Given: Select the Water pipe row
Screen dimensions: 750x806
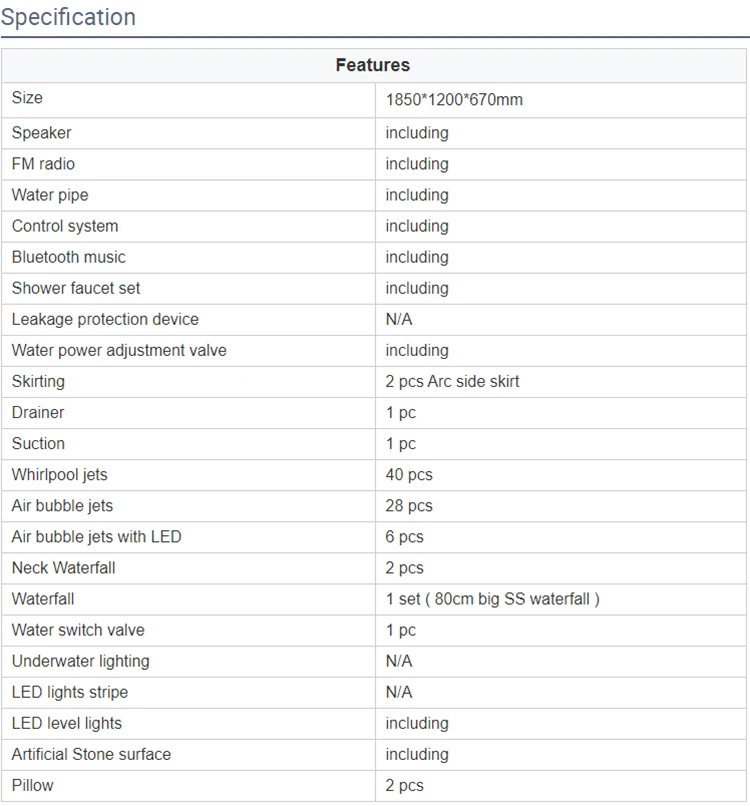Looking at the screenshot, I should (x=50, y=195).
